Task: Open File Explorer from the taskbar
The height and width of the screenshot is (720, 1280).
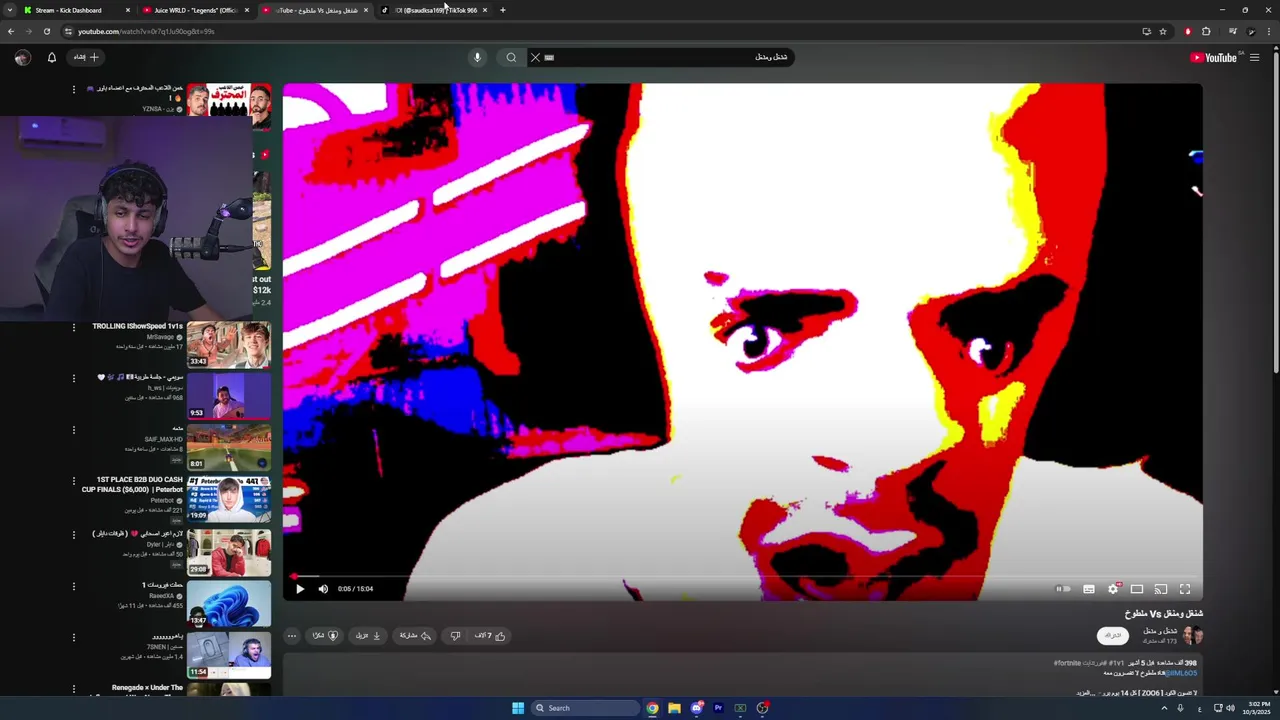Action: 674,708
